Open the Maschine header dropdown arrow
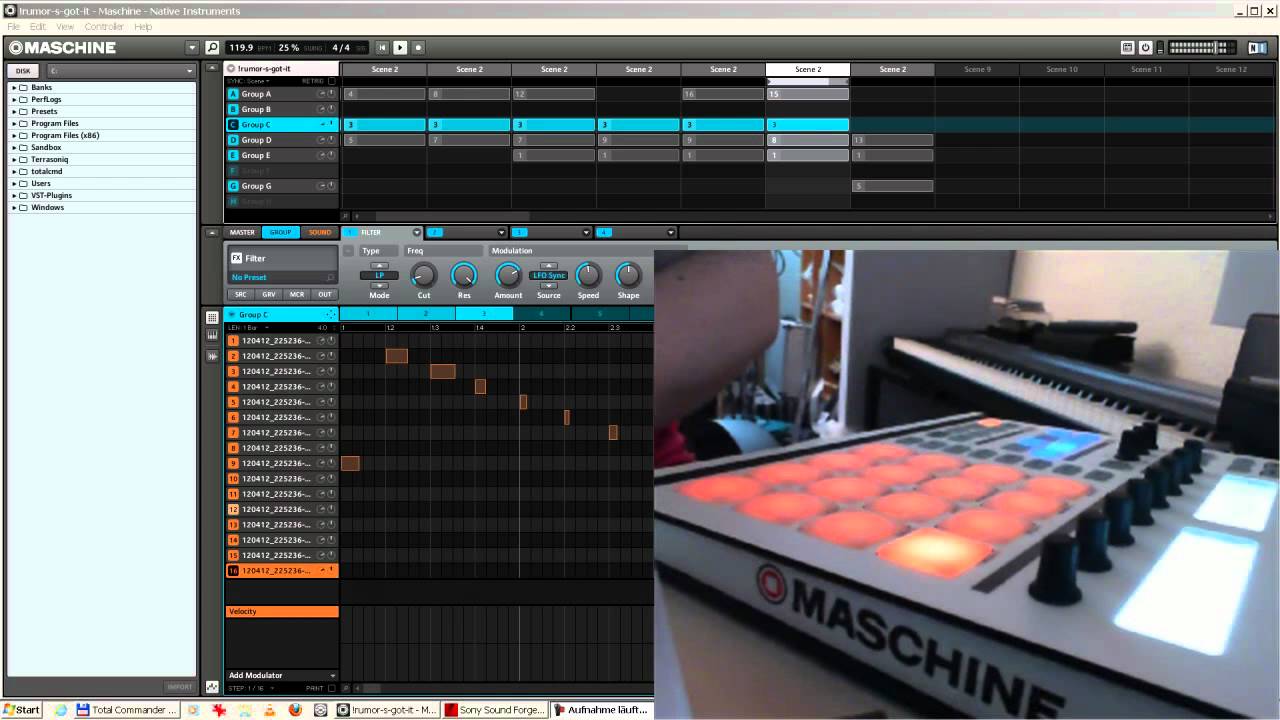The height and width of the screenshot is (720, 1280). click(x=192, y=47)
